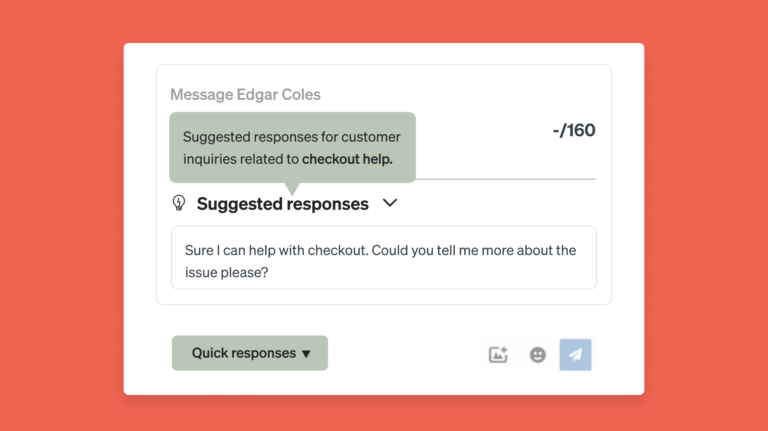Click the divider line under the message field
Image resolution: width=768 pixels, height=431 pixels.
tap(505, 179)
